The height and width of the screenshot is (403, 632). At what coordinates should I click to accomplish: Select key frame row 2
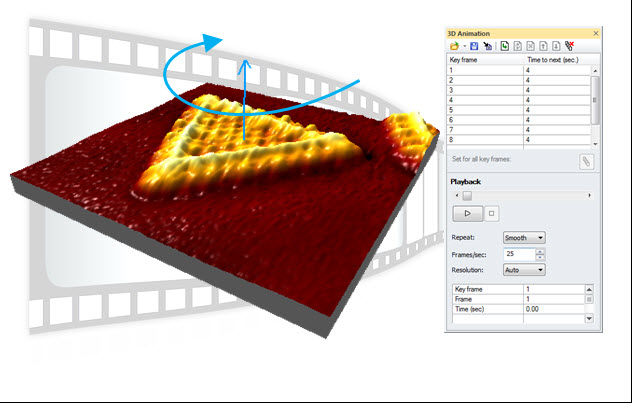[519, 80]
